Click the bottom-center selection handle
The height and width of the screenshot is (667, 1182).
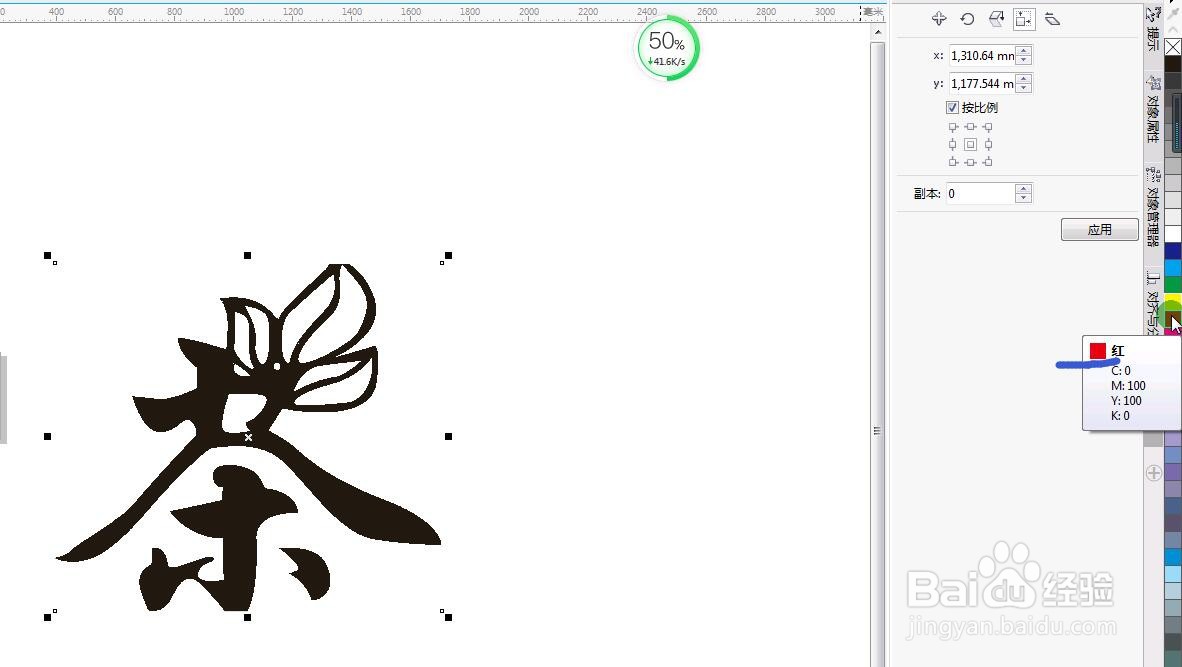click(x=247, y=617)
